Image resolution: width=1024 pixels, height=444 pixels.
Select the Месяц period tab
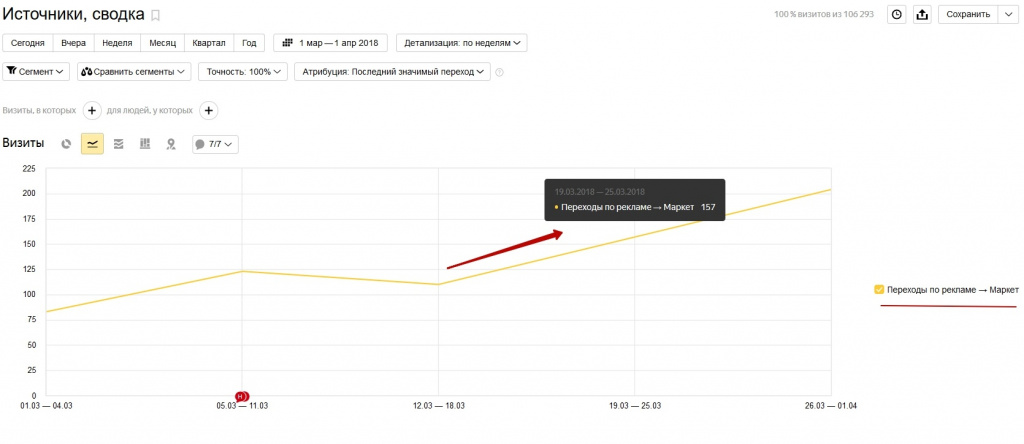pos(163,43)
